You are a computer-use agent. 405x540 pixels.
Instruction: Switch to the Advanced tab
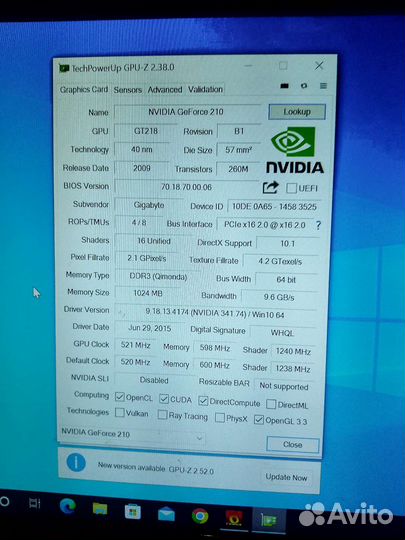(165, 90)
